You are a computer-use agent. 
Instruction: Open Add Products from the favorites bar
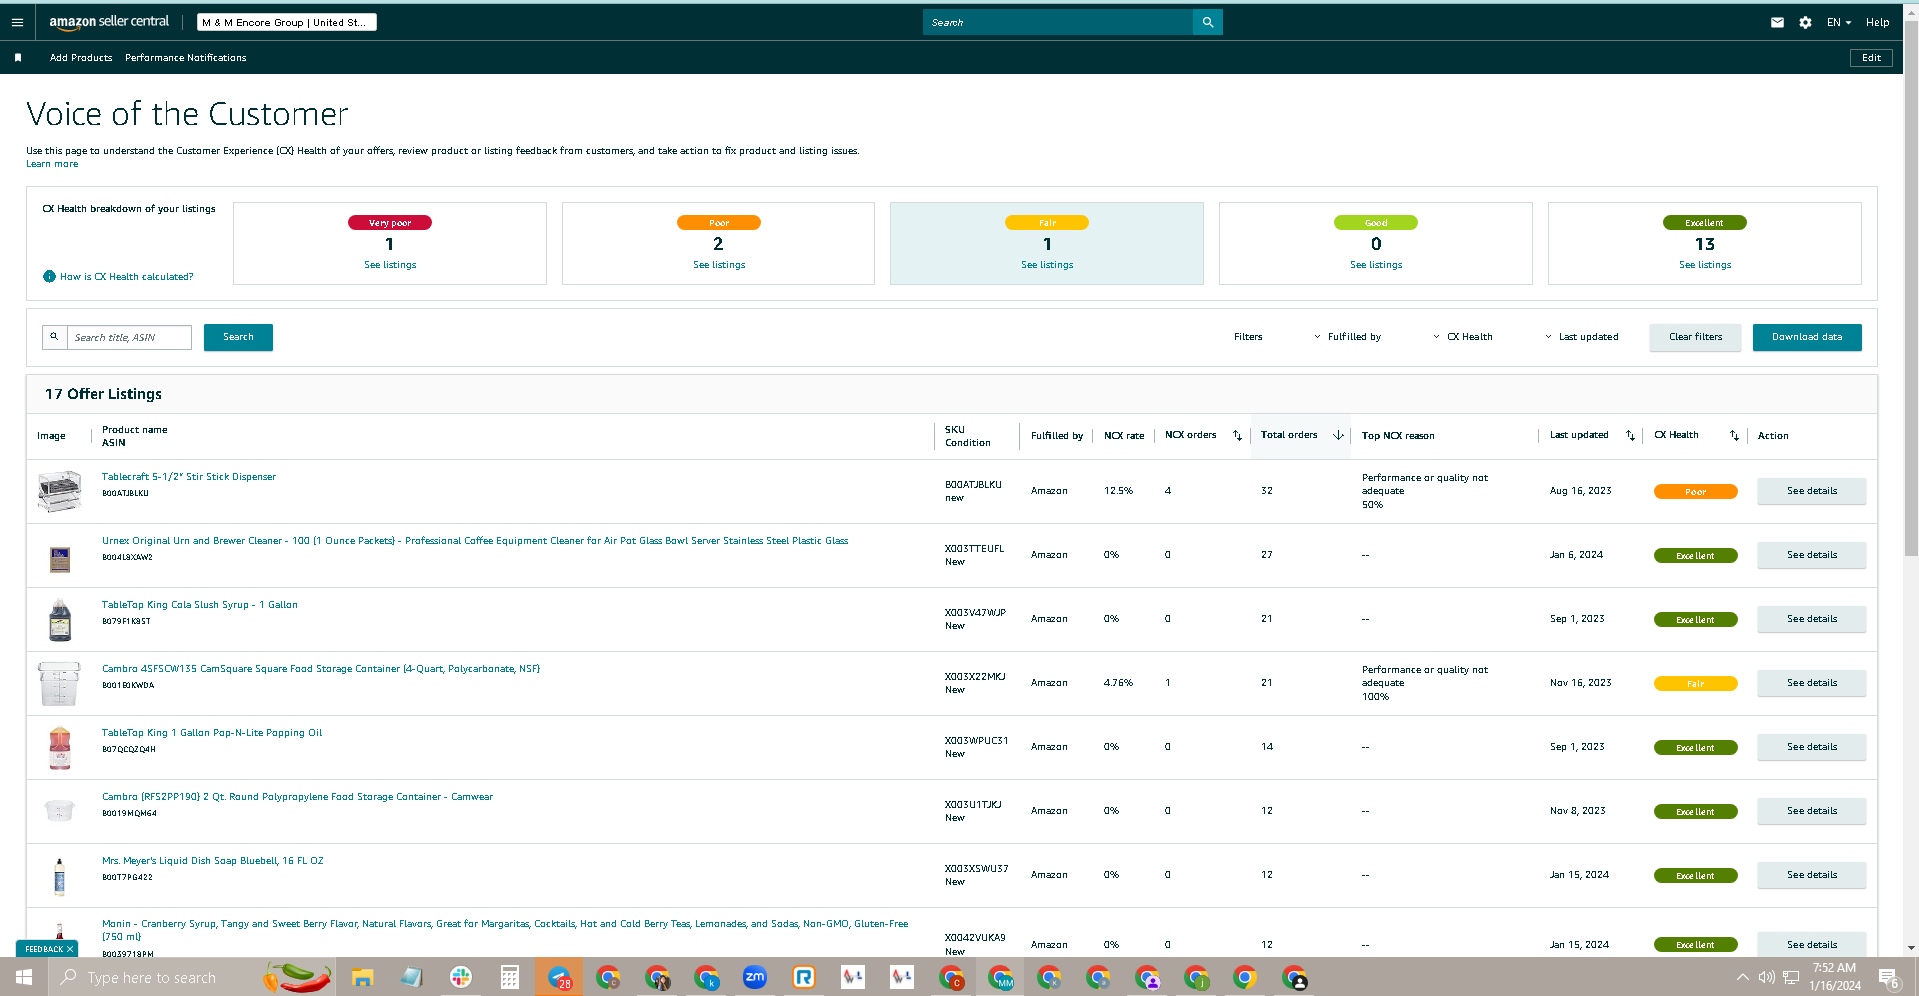81,58
